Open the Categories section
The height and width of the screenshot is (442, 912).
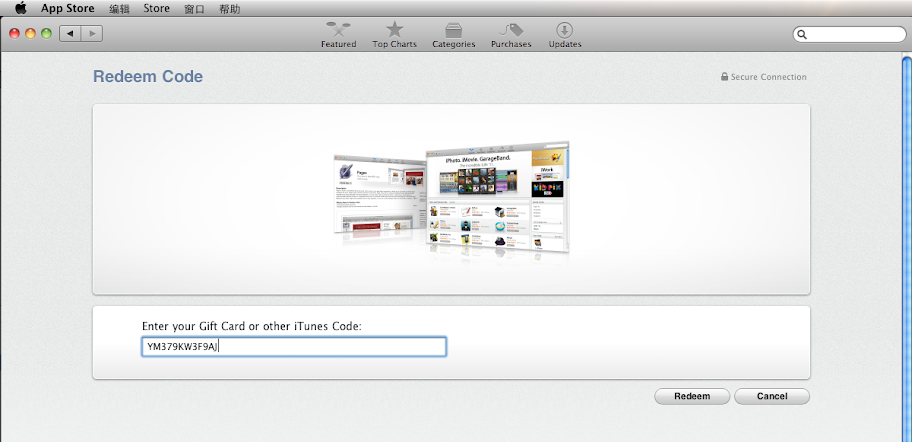454,35
